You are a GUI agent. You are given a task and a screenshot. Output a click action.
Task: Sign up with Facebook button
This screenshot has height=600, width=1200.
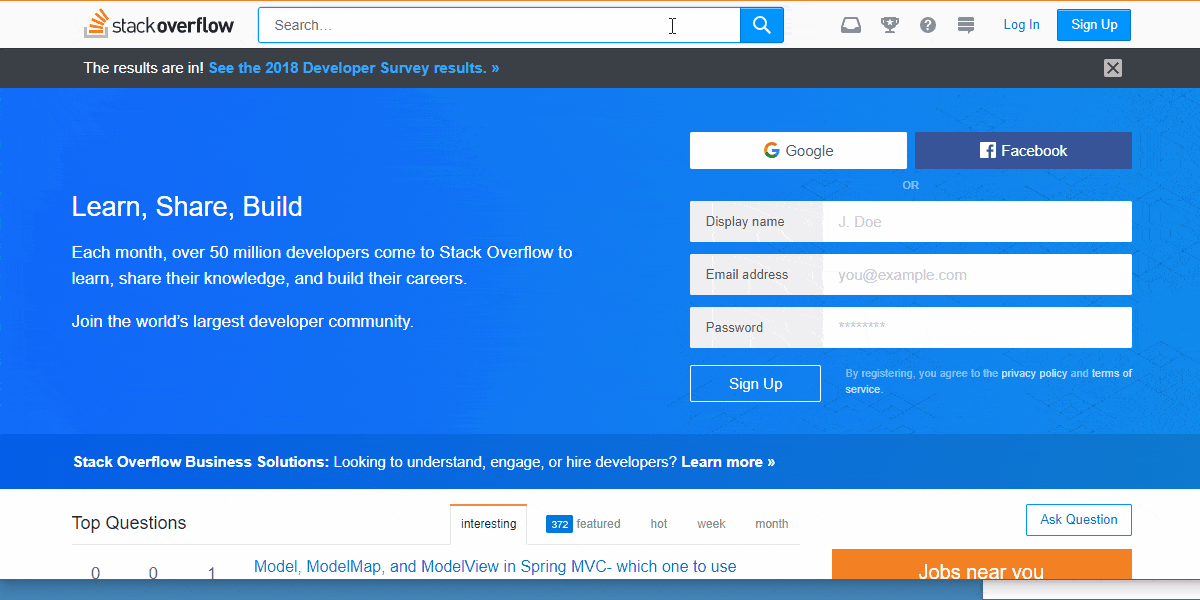[1023, 151]
